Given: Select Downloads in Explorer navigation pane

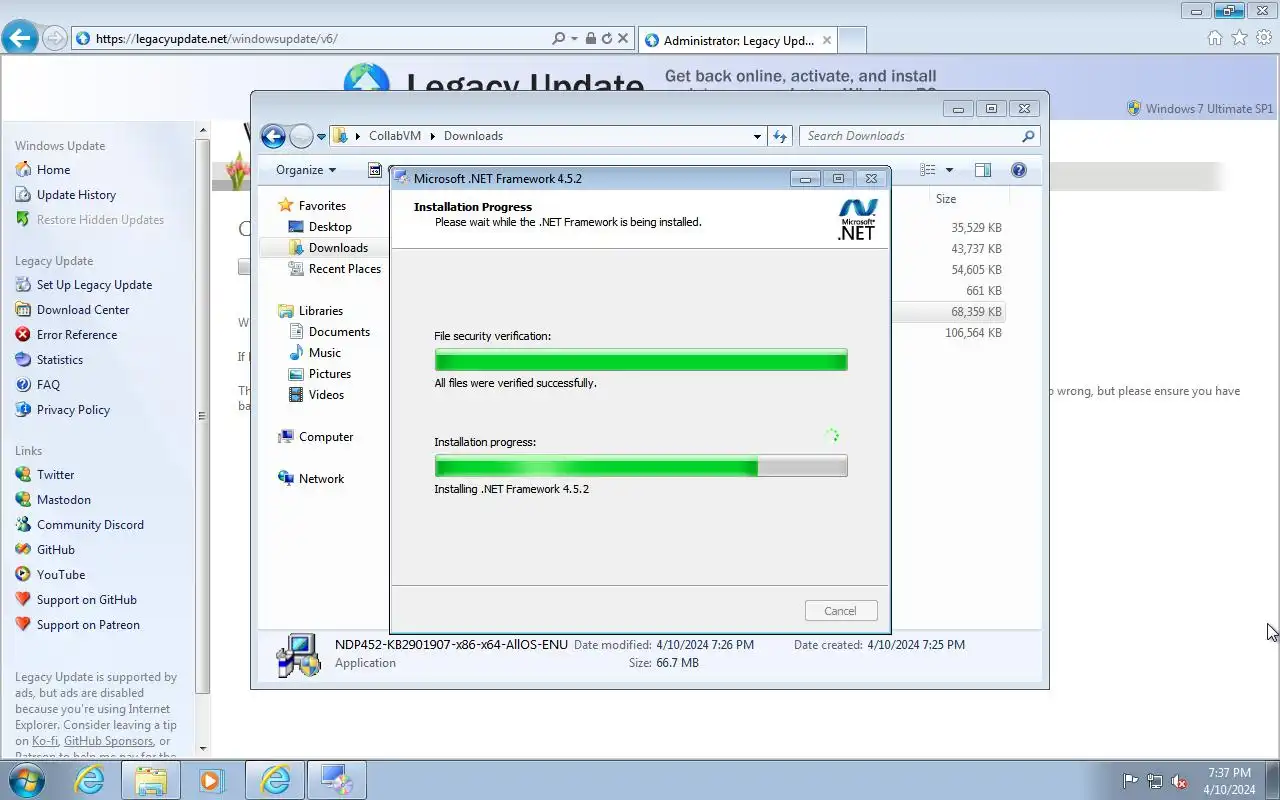Looking at the screenshot, I should pos(338,248).
